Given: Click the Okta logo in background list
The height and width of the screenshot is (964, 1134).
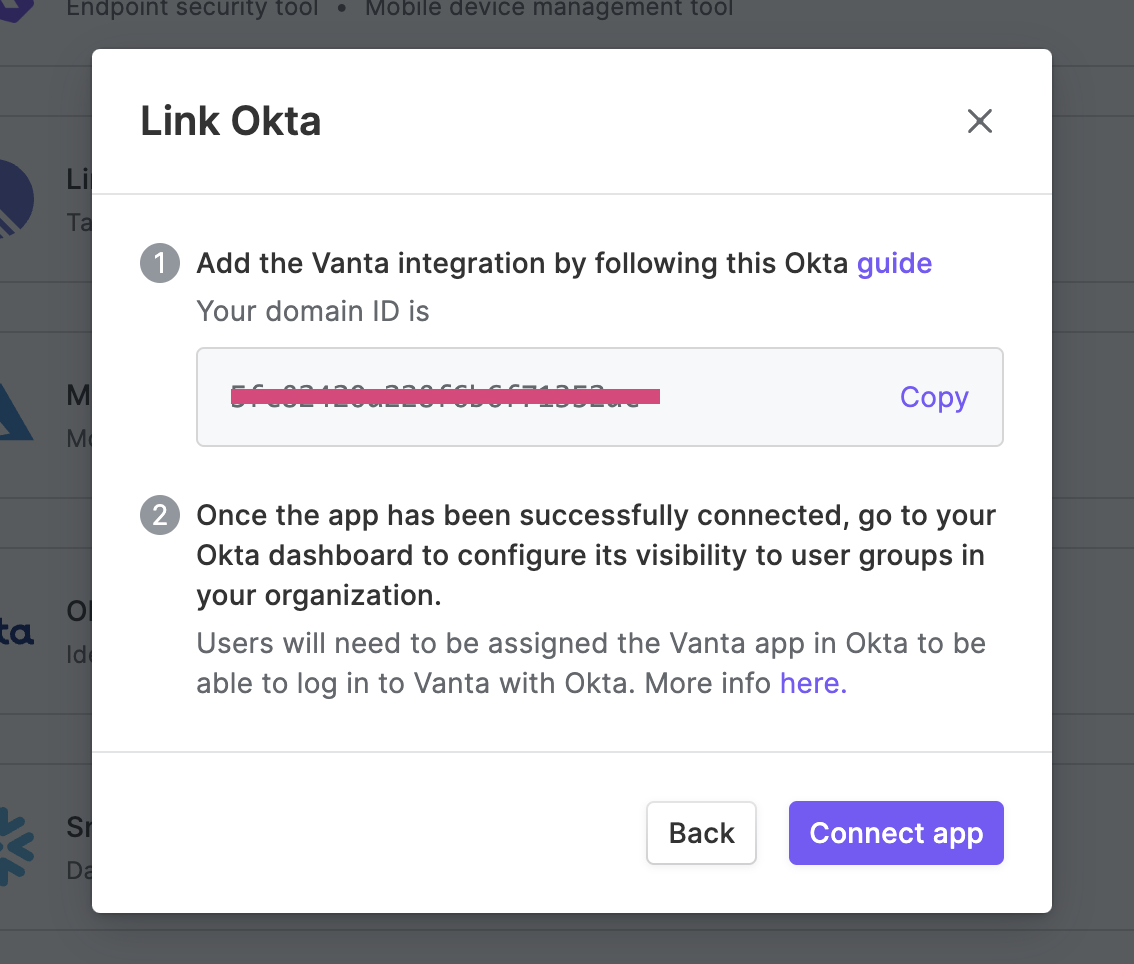Looking at the screenshot, I should [16, 632].
